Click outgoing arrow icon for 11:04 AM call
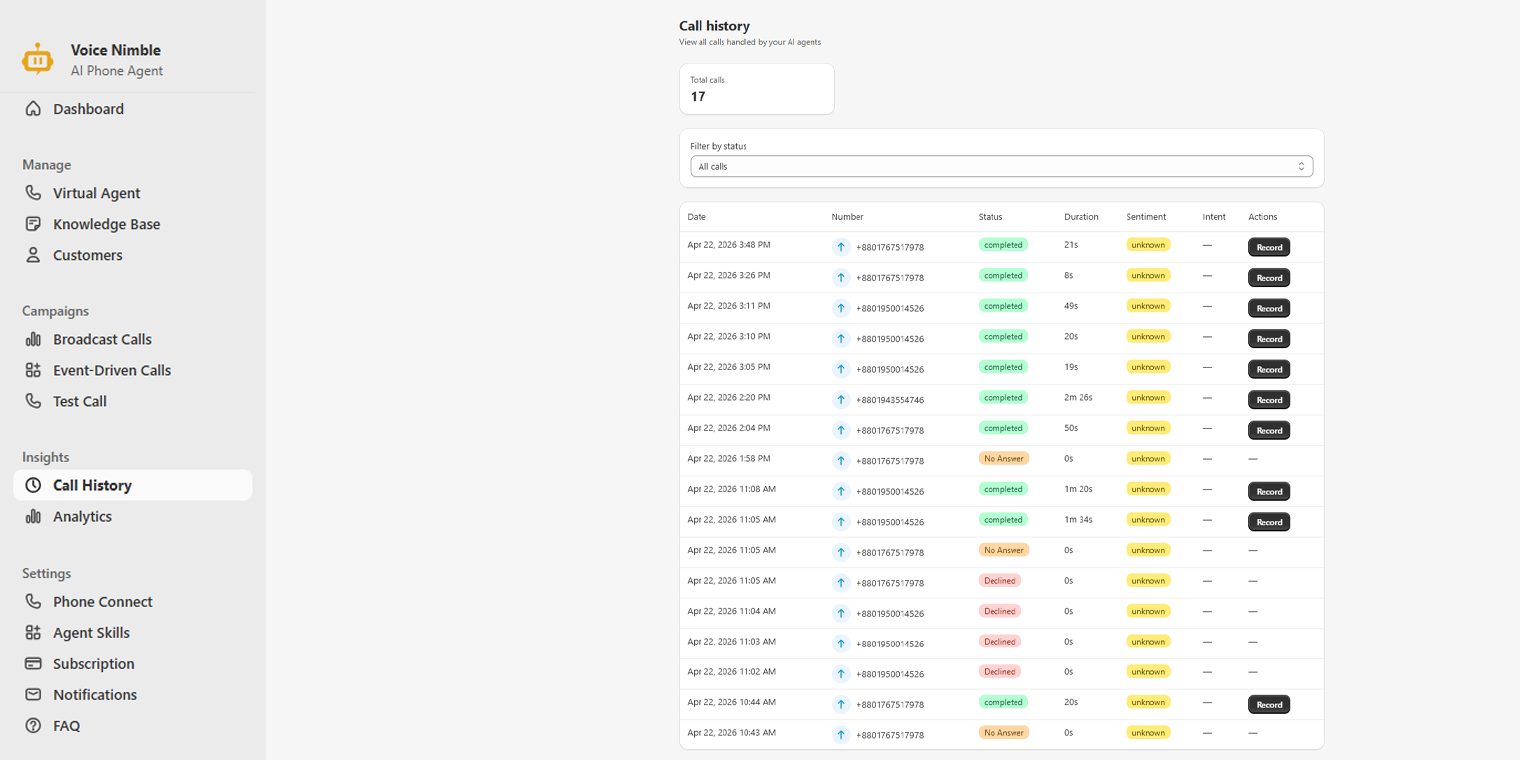This screenshot has width=1520, height=760. click(x=841, y=613)
